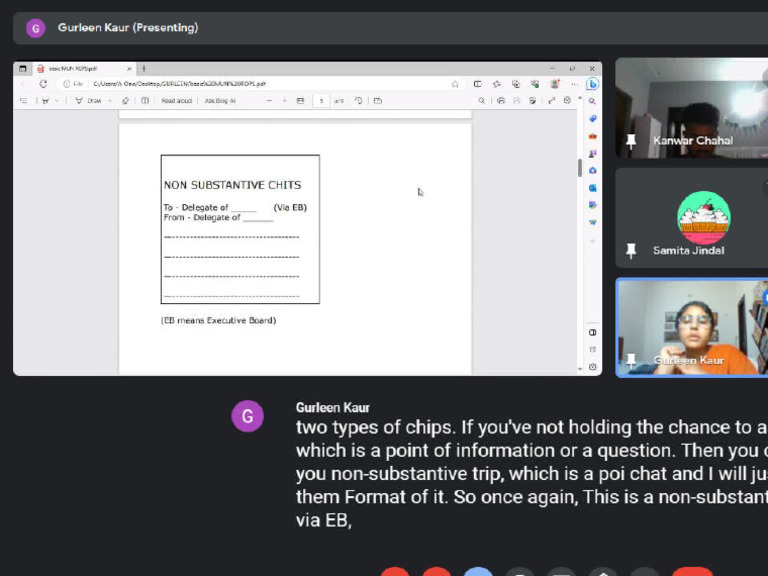This screenshot has height=576, width=768.
Task: Toggle the Edge sidebar hide button
Action: 592,332
